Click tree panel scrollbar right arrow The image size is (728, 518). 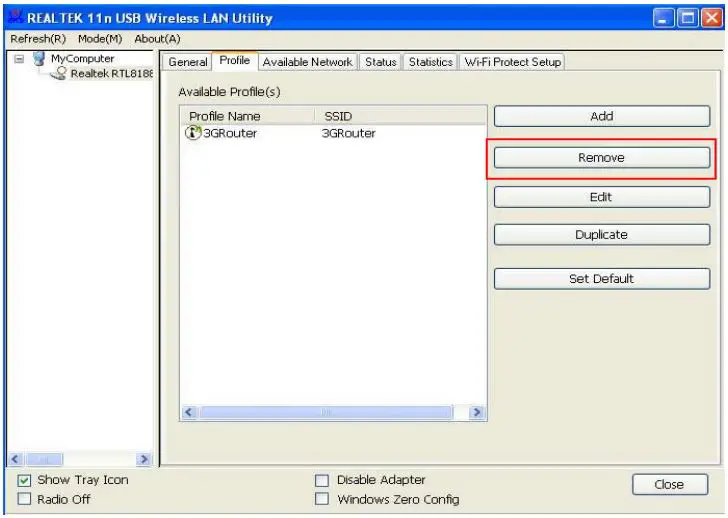(x=144, y=459)
